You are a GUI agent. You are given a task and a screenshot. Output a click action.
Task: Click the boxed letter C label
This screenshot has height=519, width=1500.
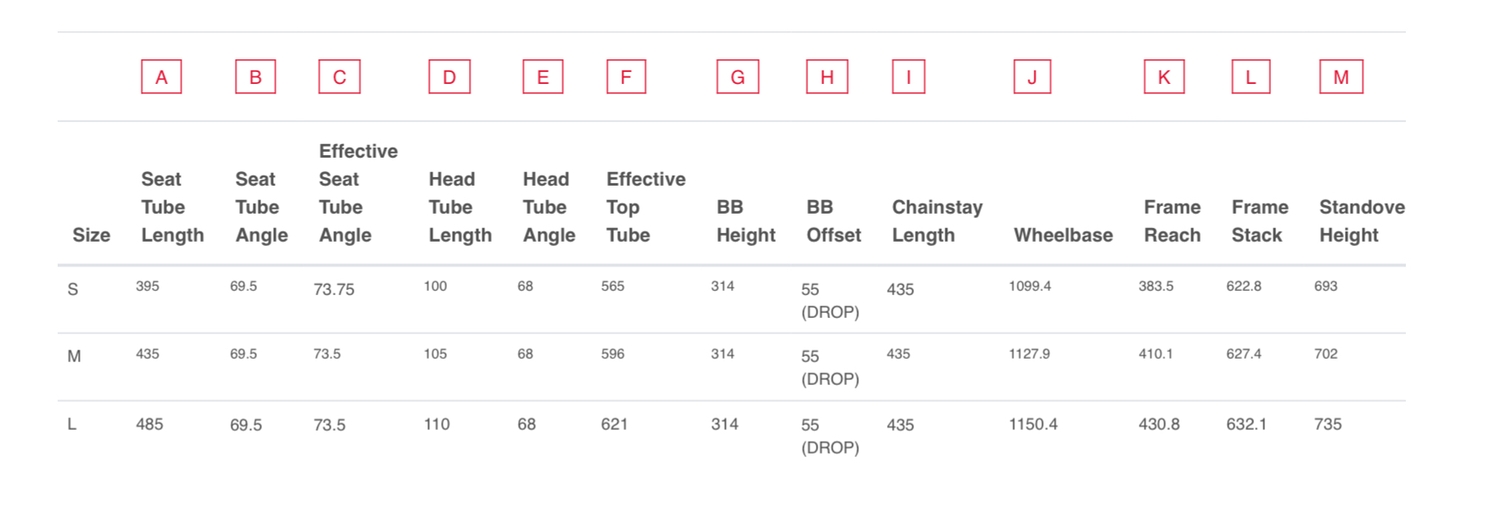(339, 77)
